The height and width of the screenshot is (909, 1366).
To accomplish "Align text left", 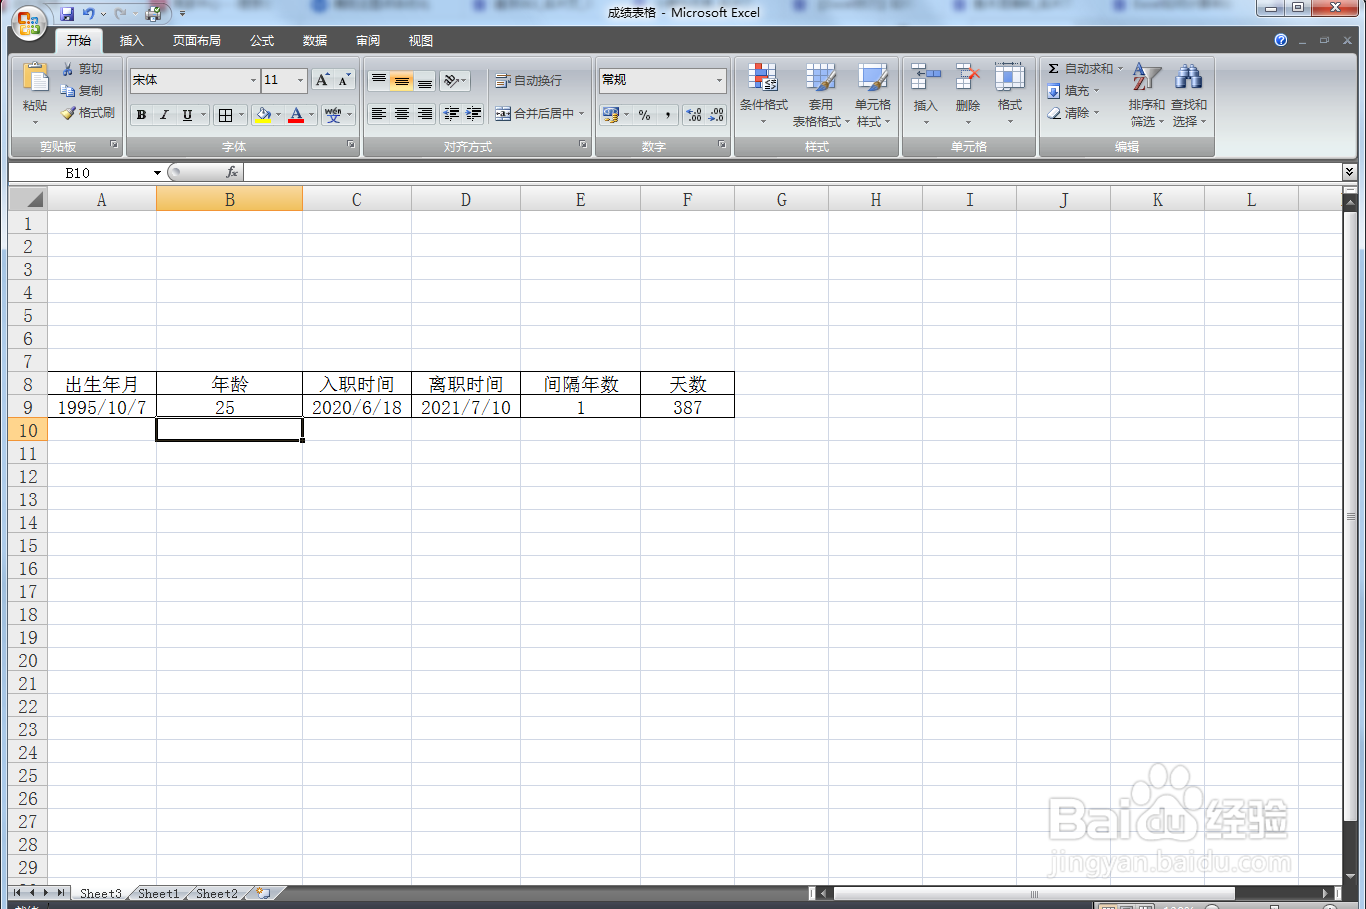I will [379, 114].
